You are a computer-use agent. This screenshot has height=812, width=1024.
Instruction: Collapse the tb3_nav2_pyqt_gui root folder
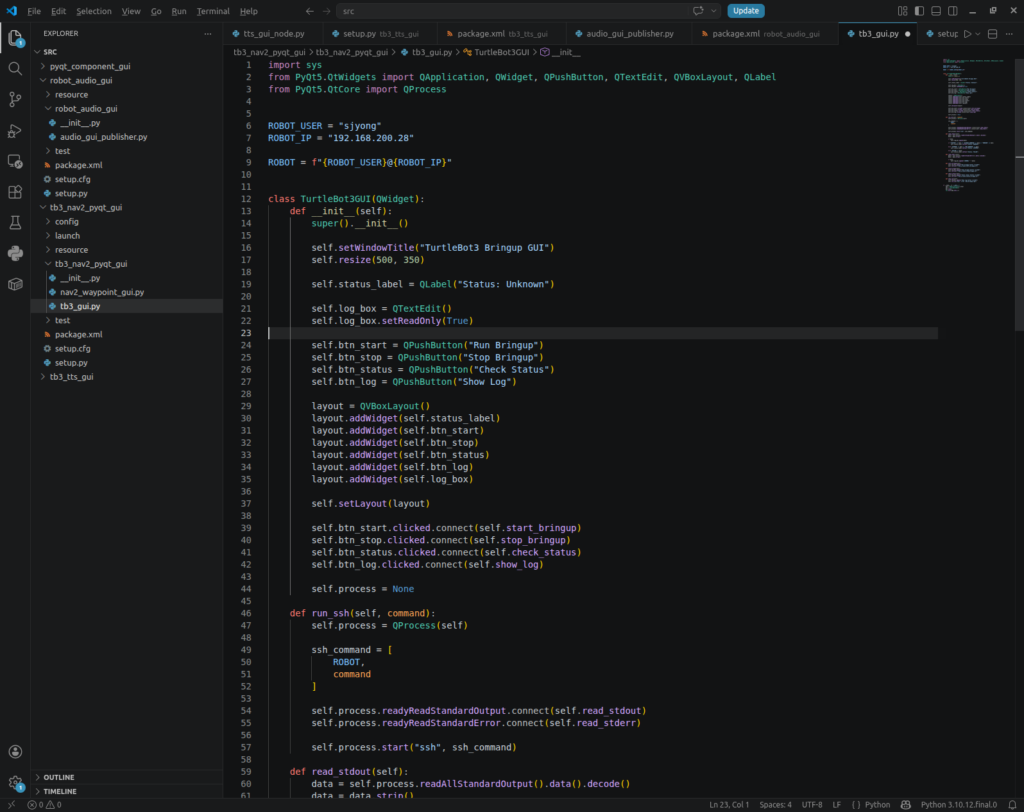[86, 208]
